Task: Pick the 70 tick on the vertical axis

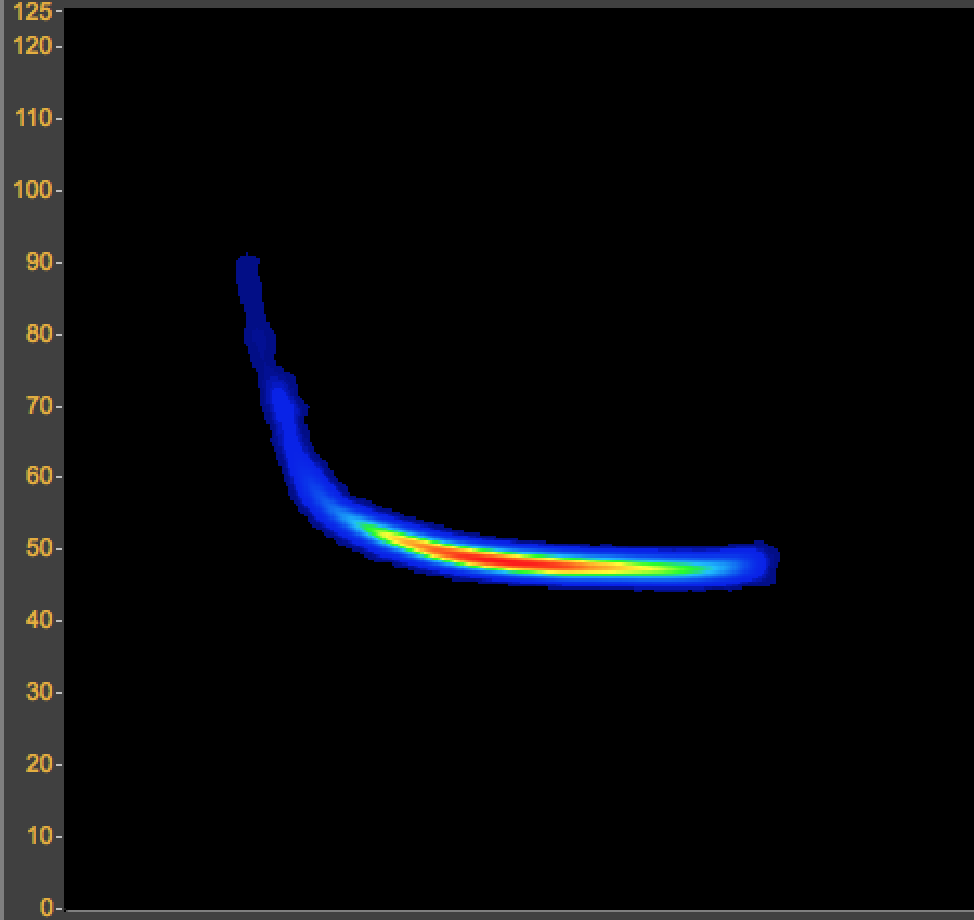Action: click(38, 406)
